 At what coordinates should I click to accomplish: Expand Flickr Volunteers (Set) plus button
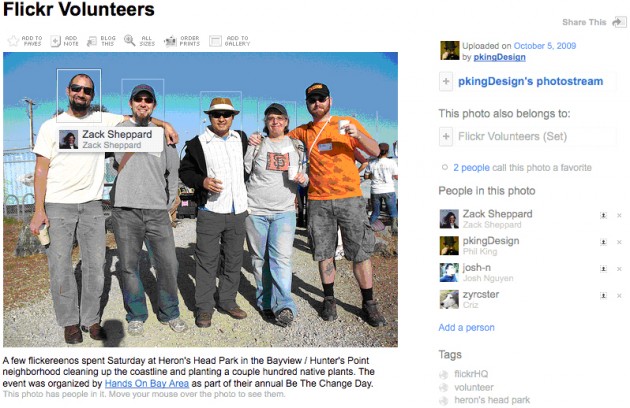[x=446, y=136]
